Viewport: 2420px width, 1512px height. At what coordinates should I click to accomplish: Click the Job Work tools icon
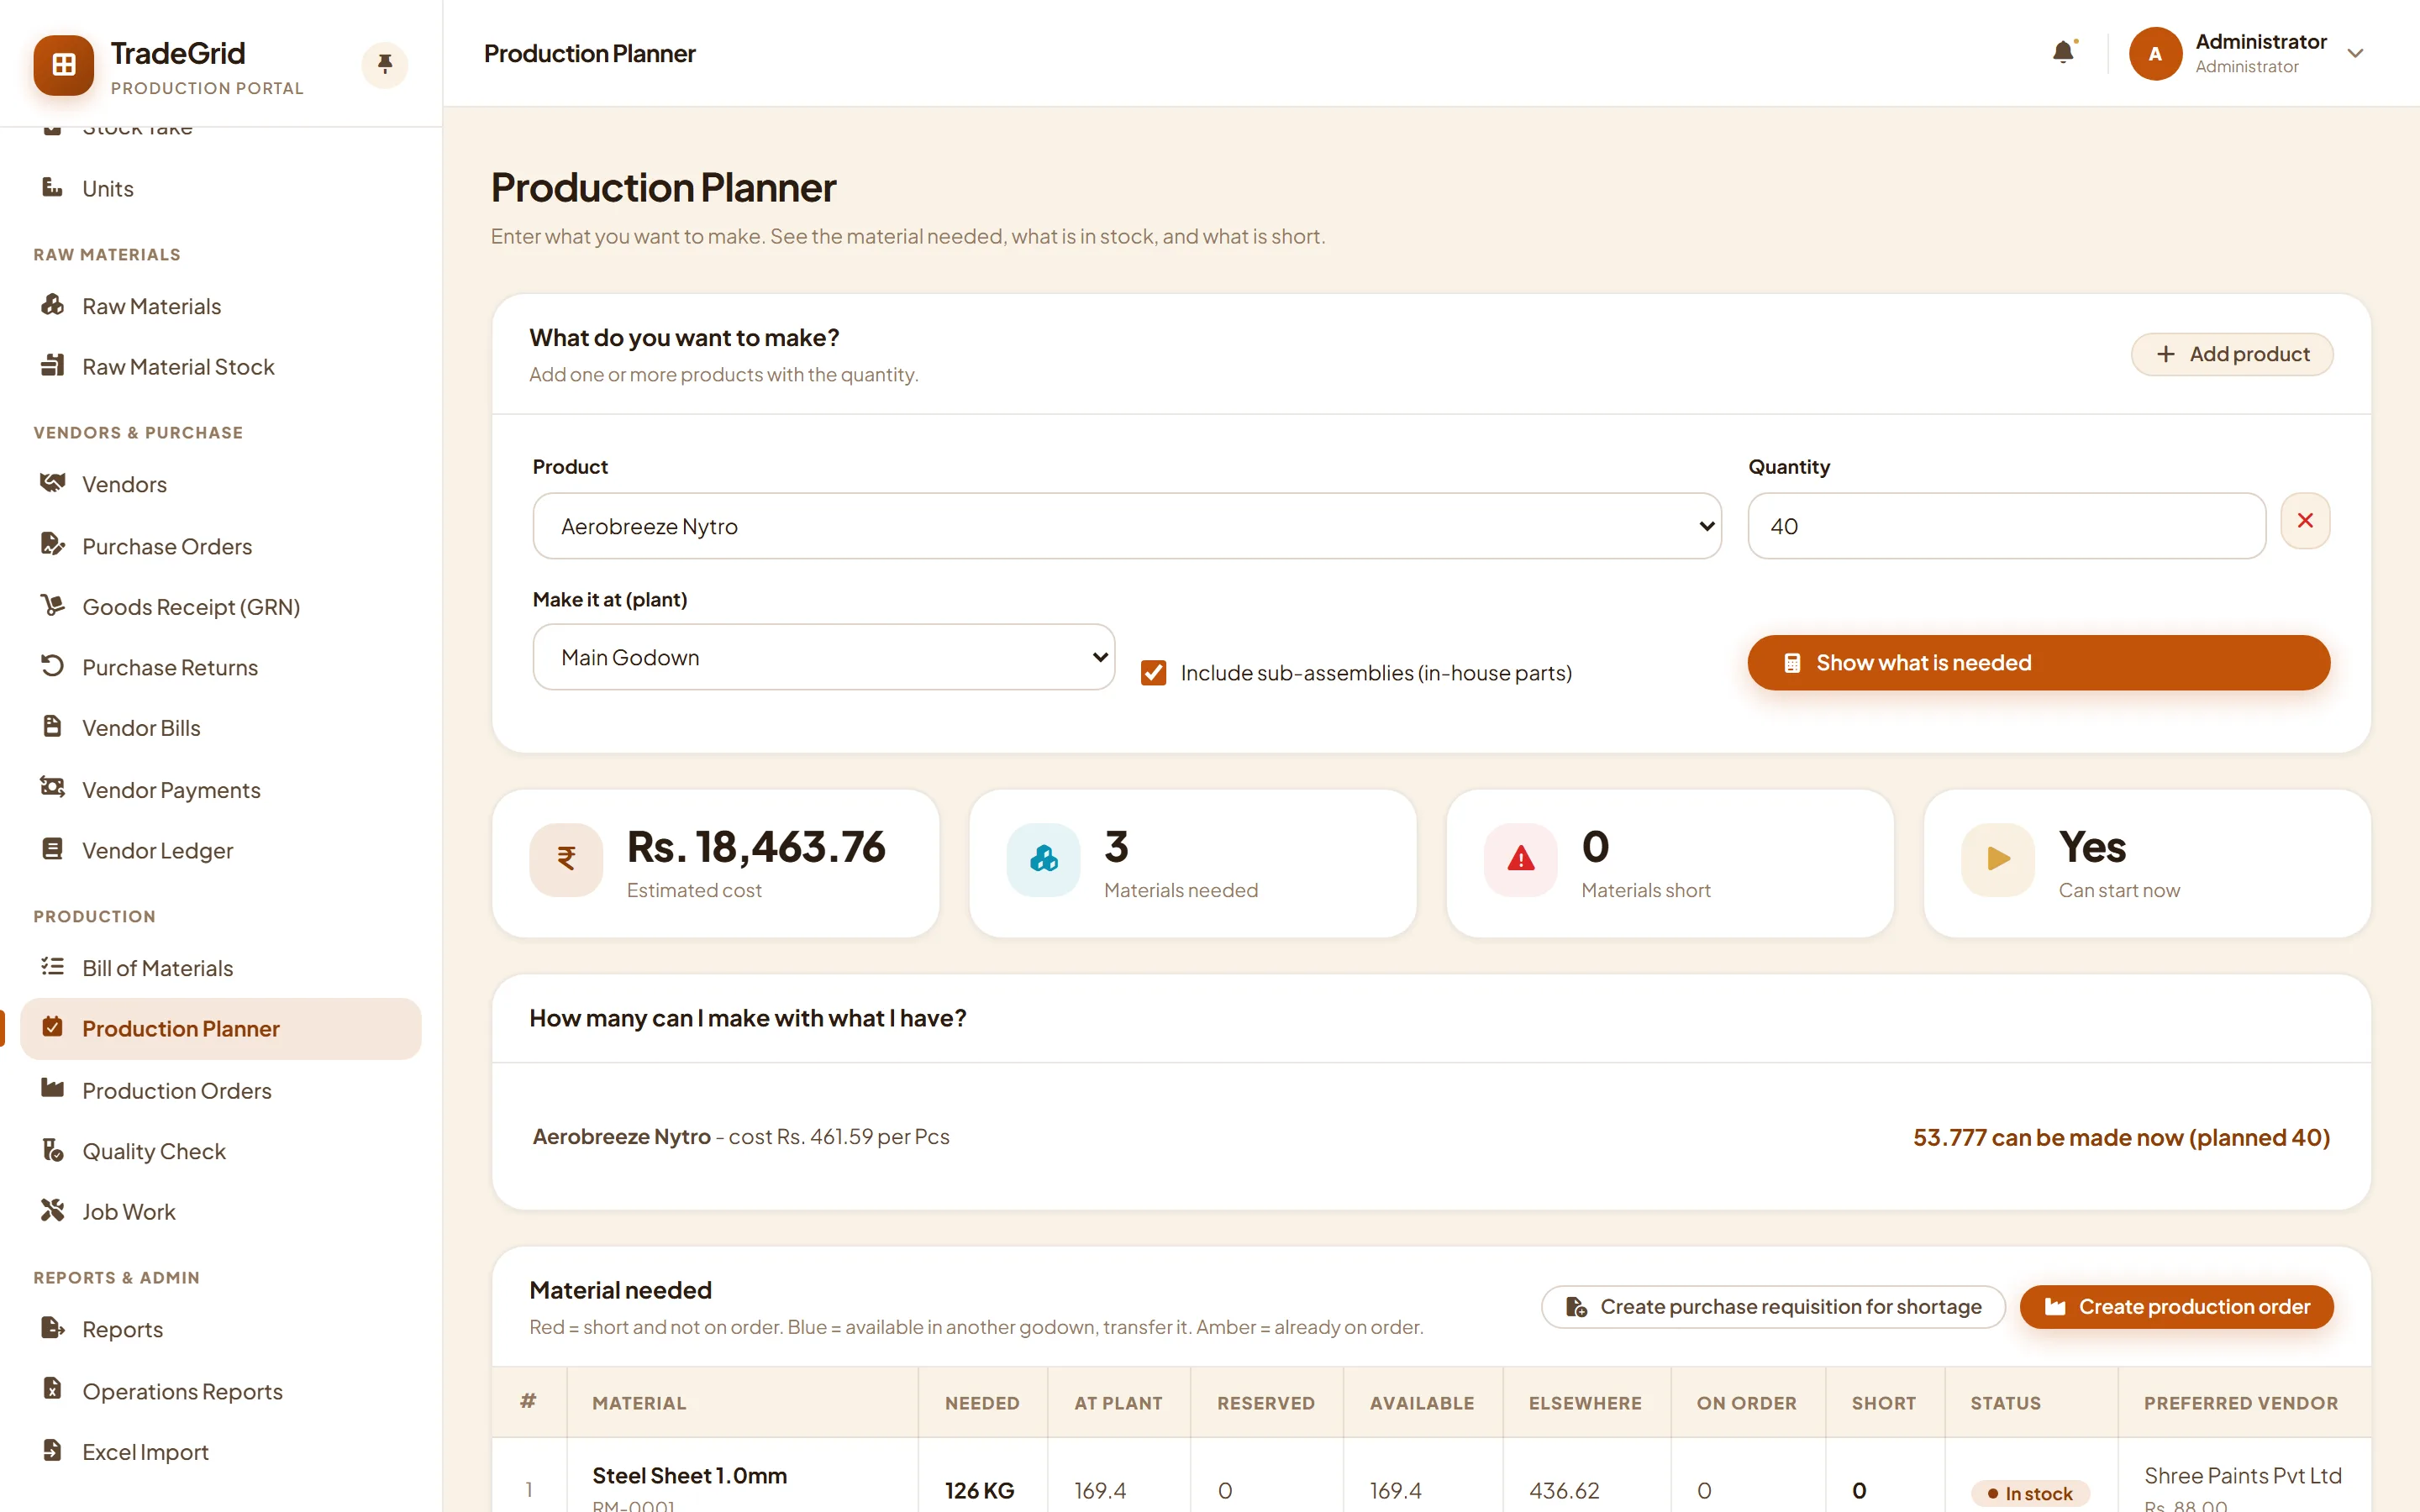[52, 1210]
